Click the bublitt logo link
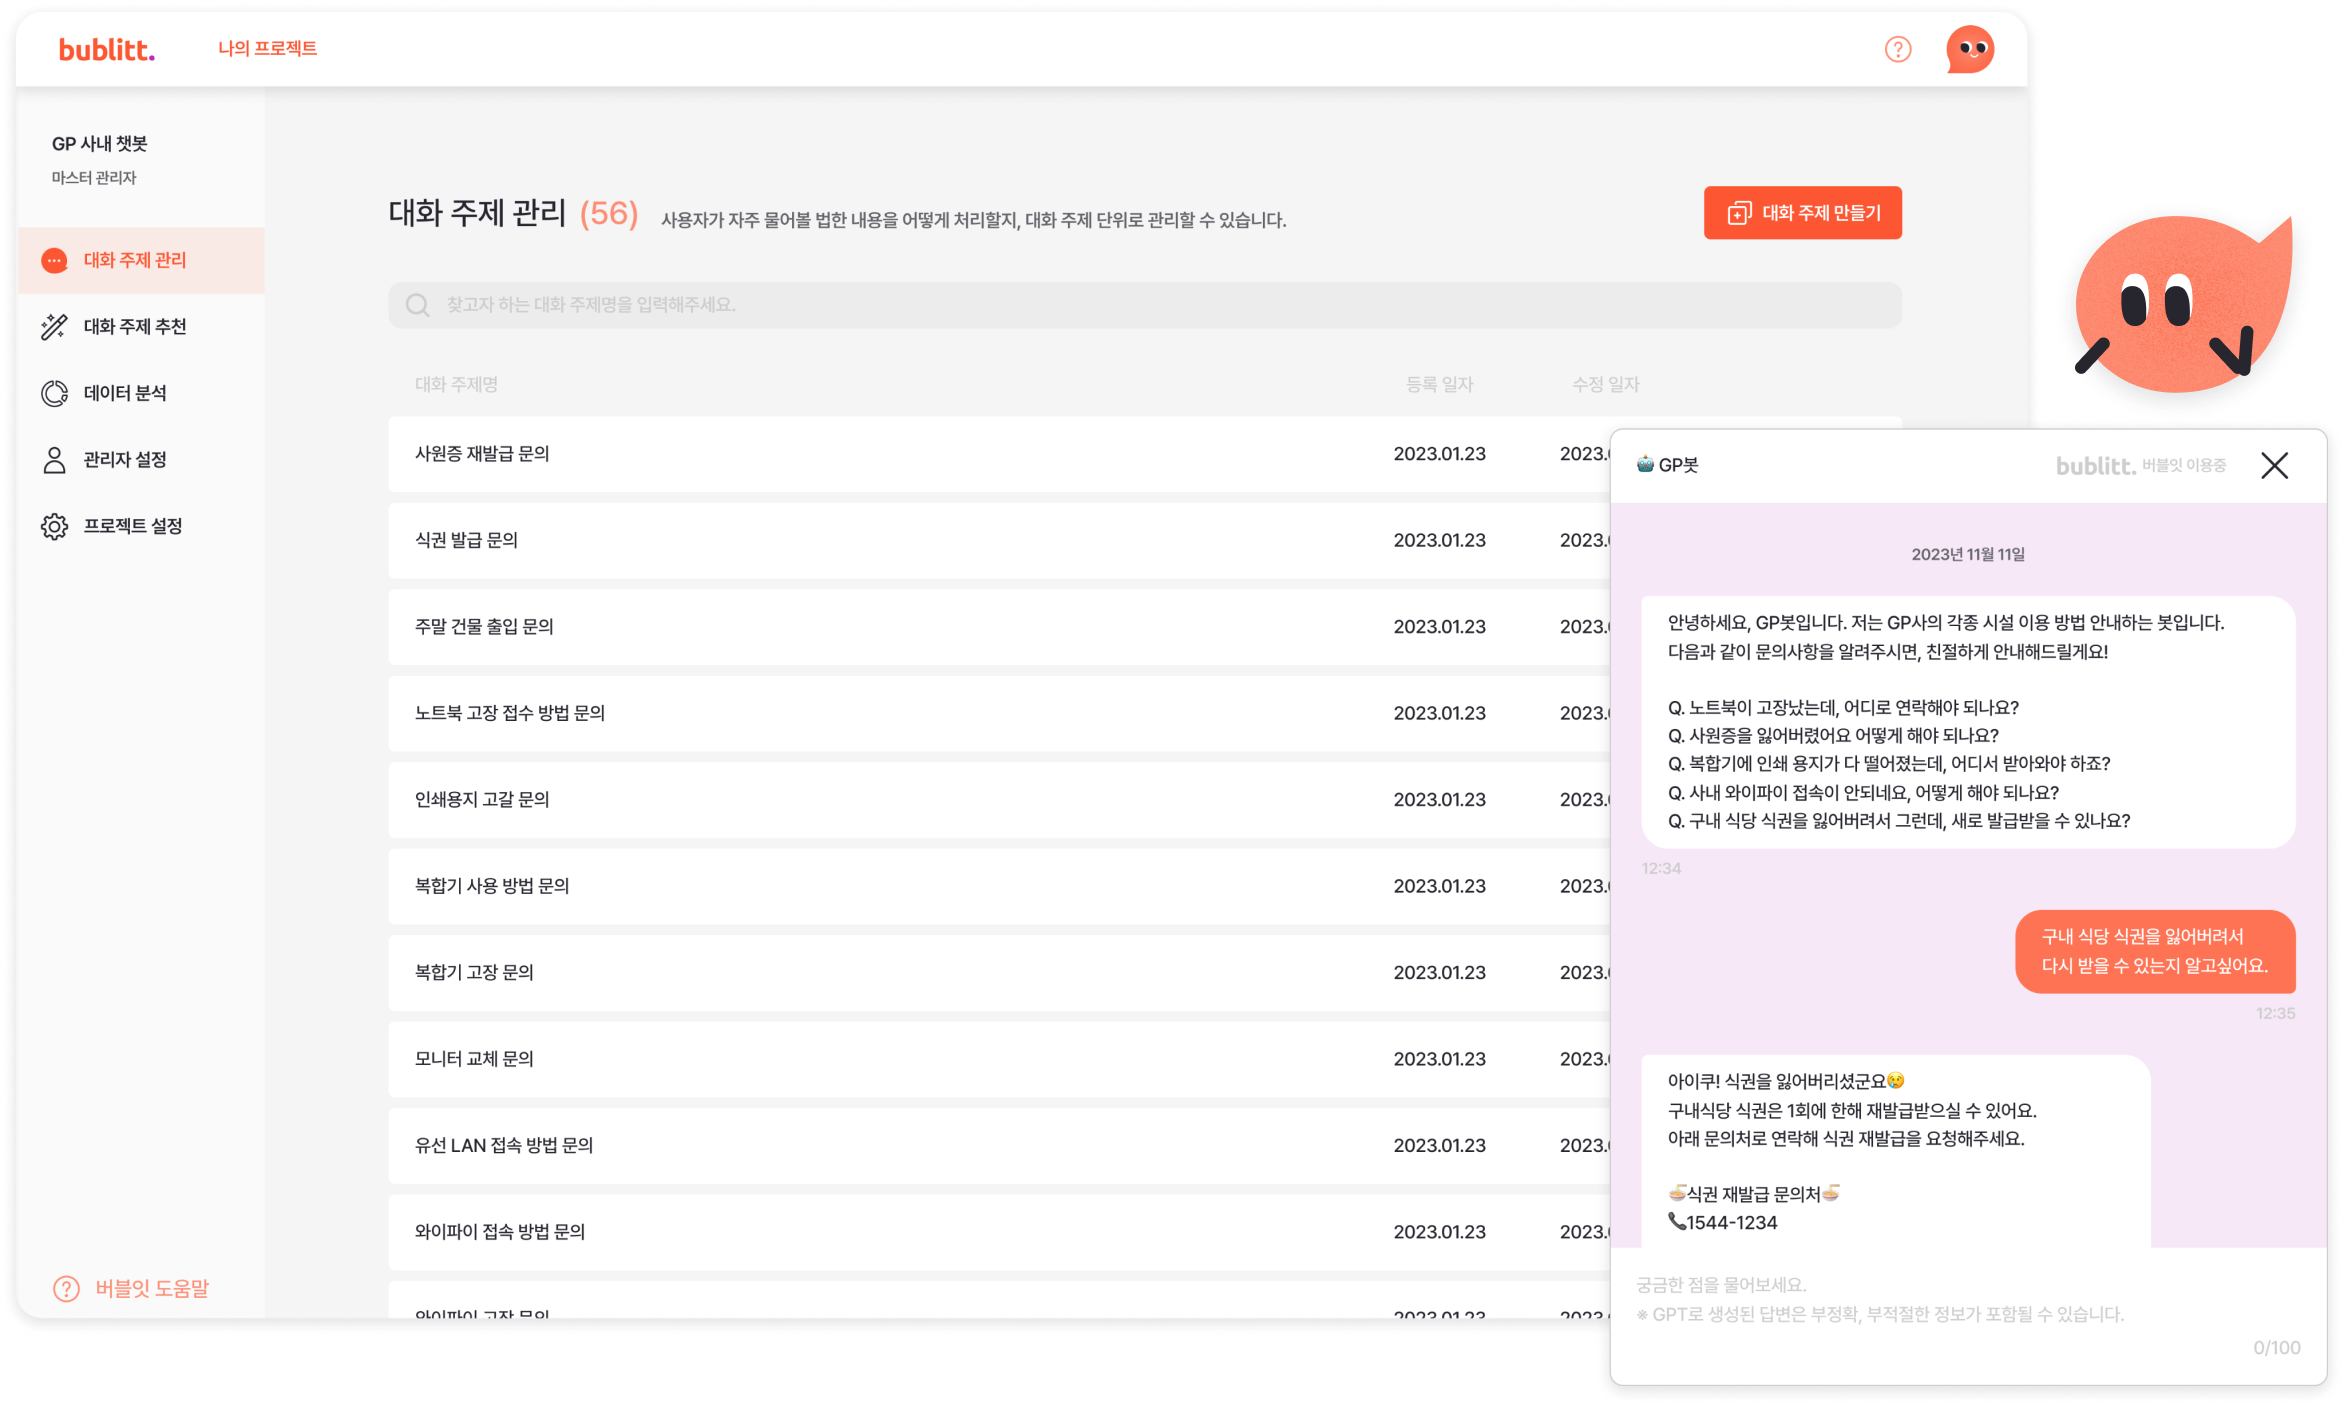 [106, 49]
